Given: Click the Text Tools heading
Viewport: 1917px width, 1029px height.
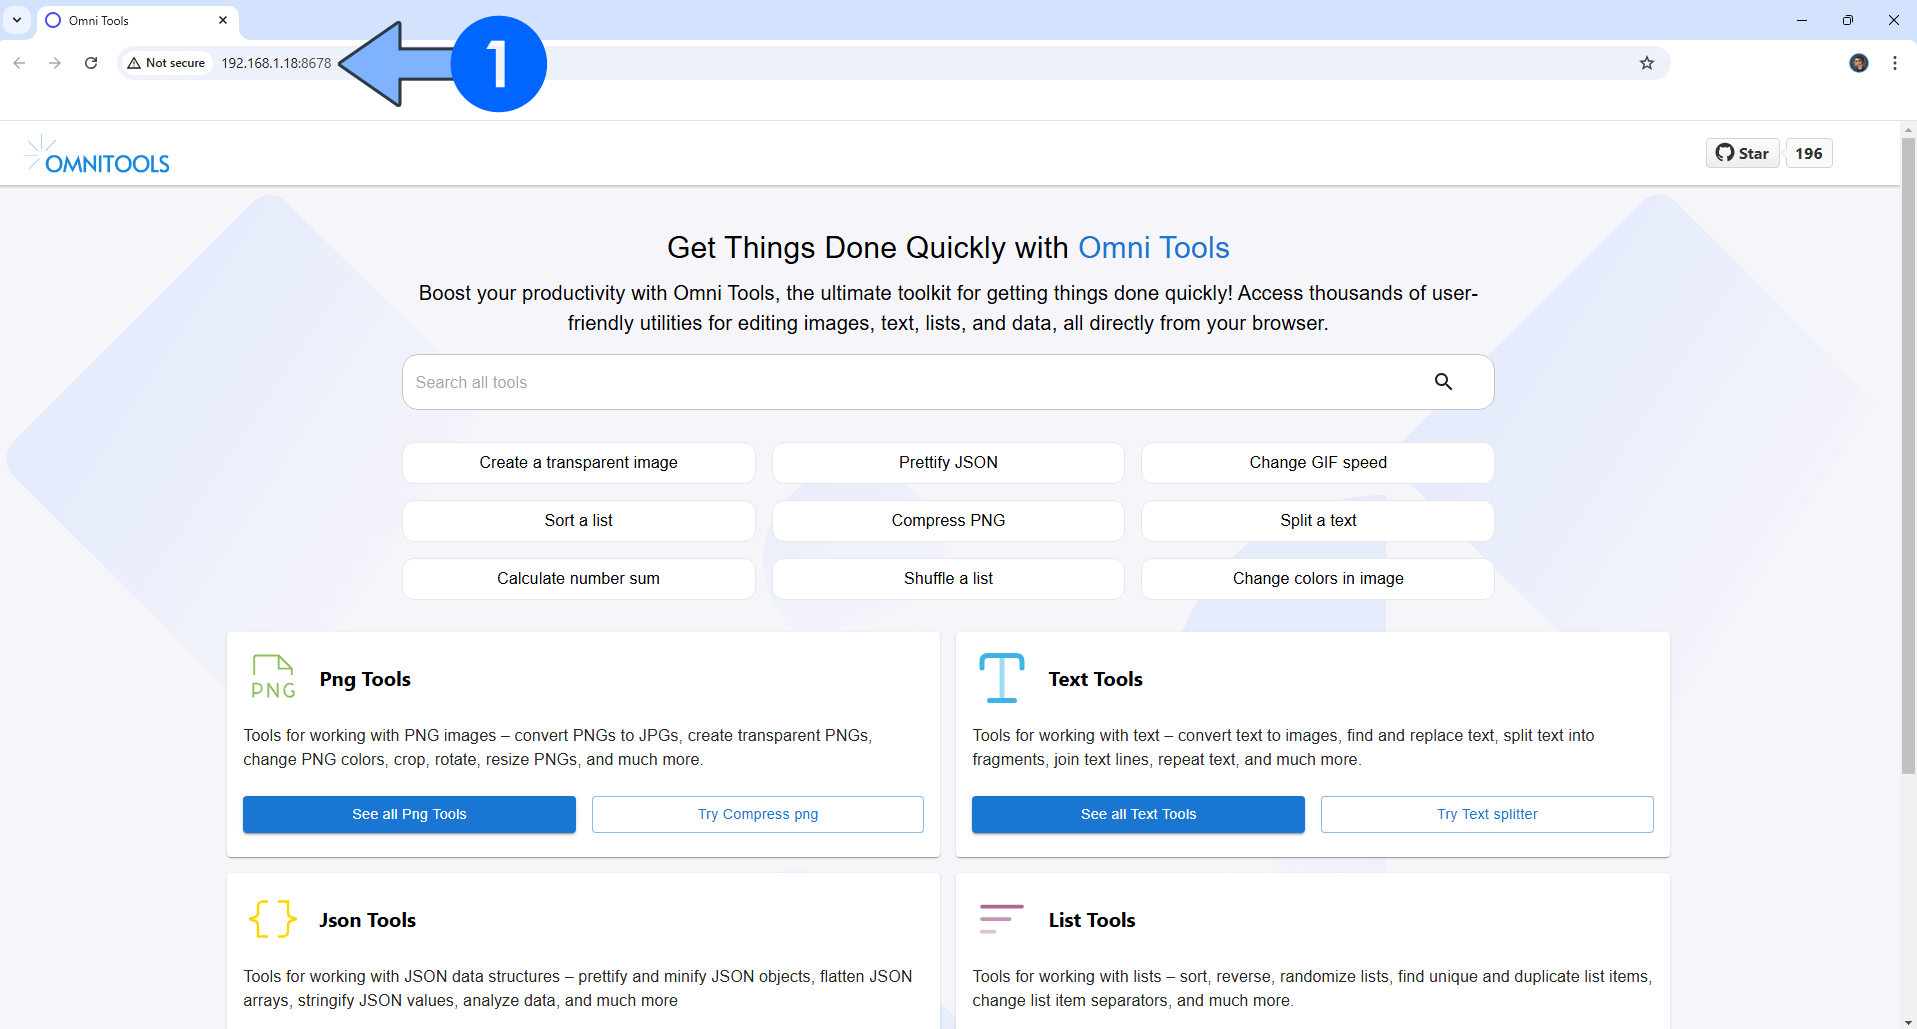Looking at the screenshot, I should tap(1095, 679).
